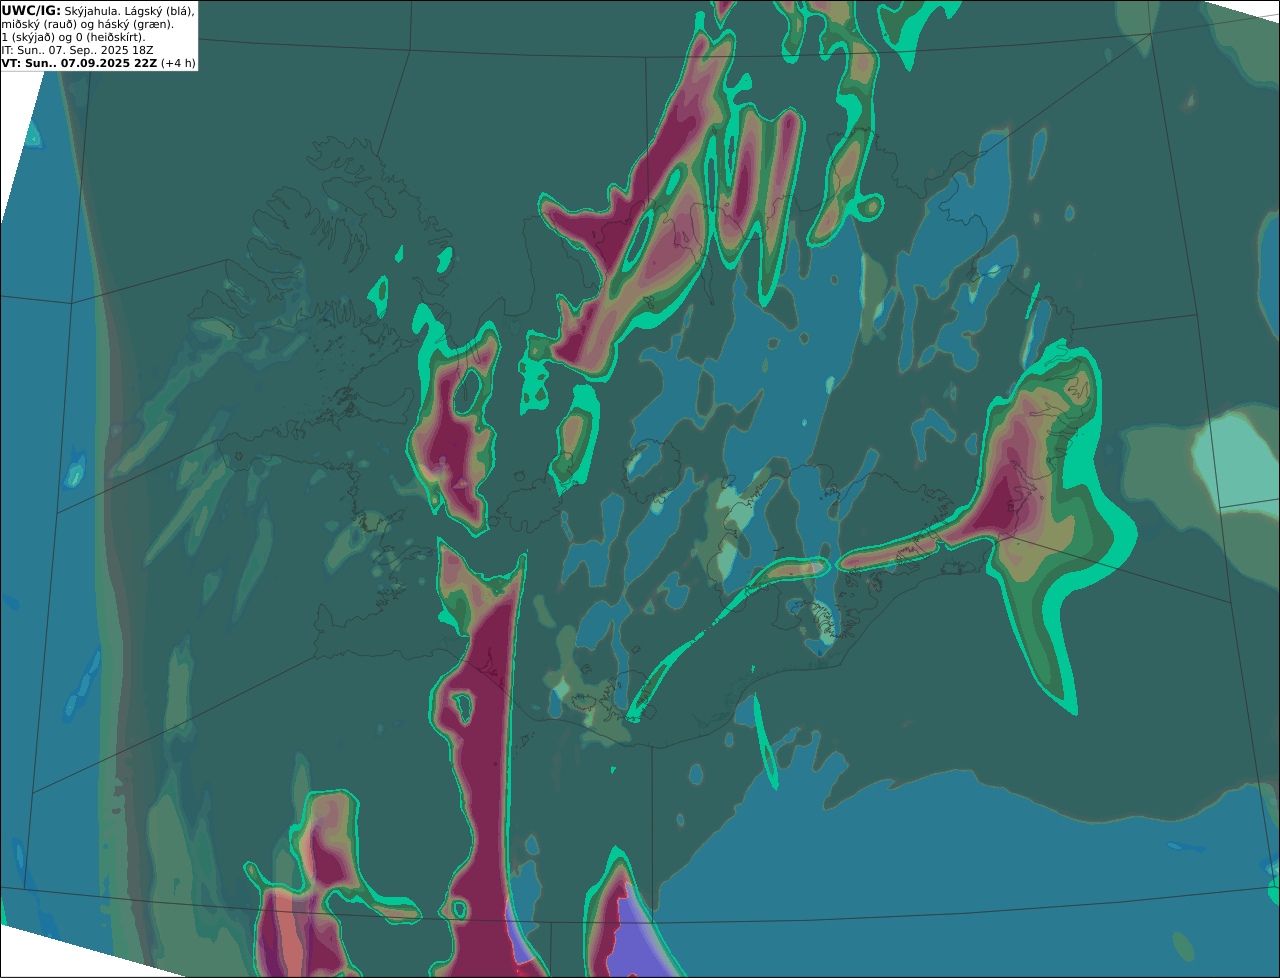Click the "(+4 h)" forecast offset text
This screenshot has width=1280, height=978.
(178, 63)
